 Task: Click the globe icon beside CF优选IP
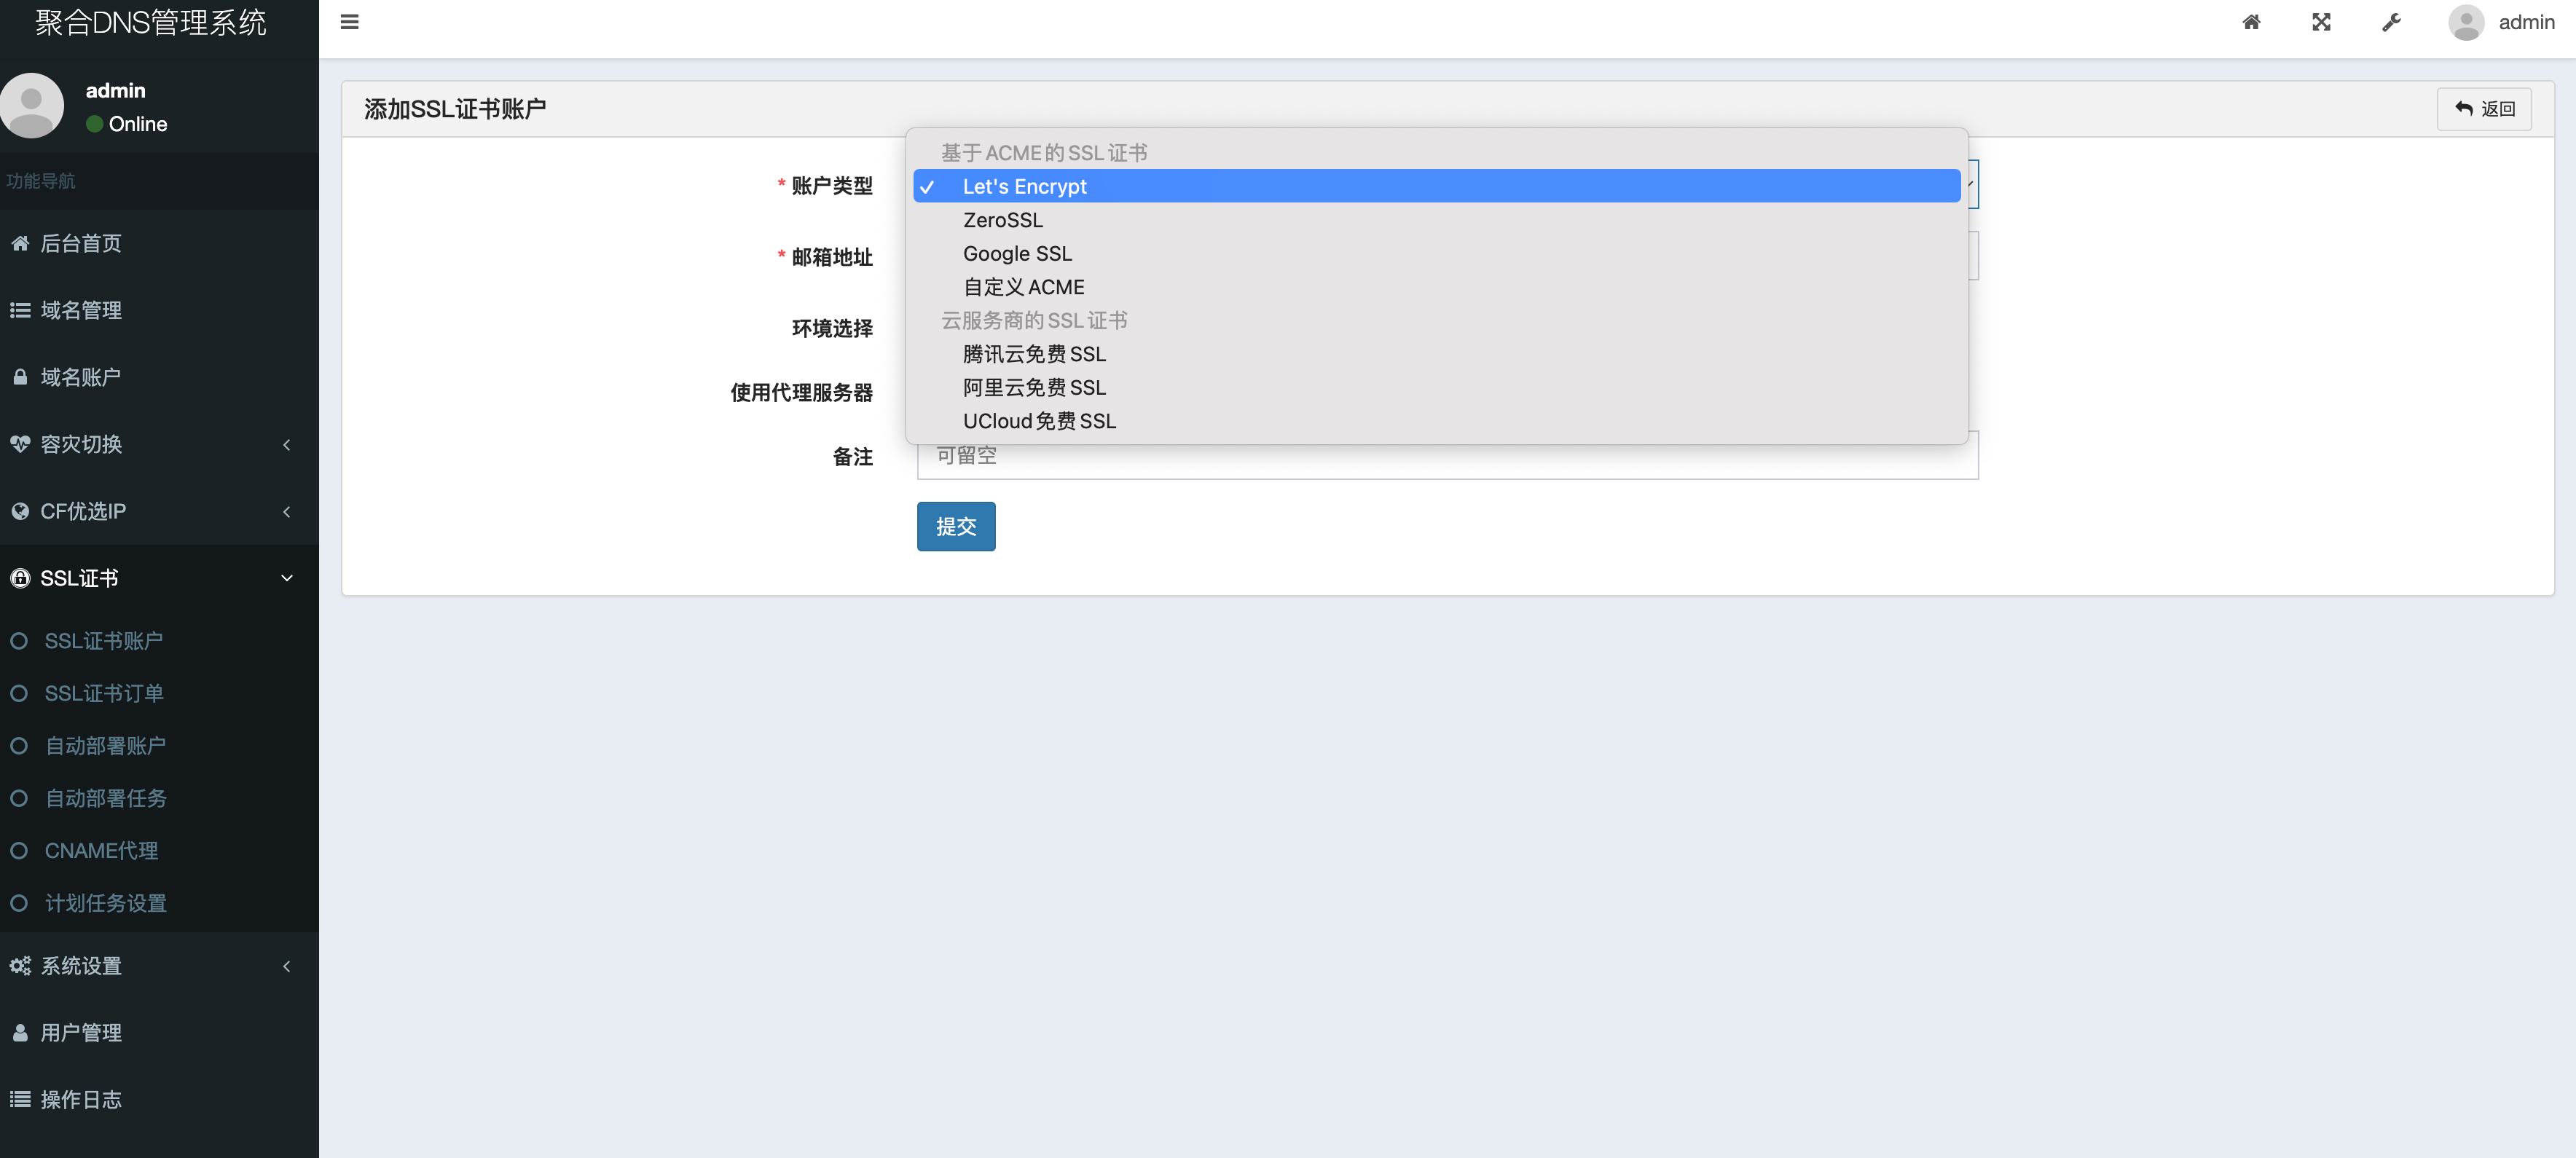pos(20,511)
